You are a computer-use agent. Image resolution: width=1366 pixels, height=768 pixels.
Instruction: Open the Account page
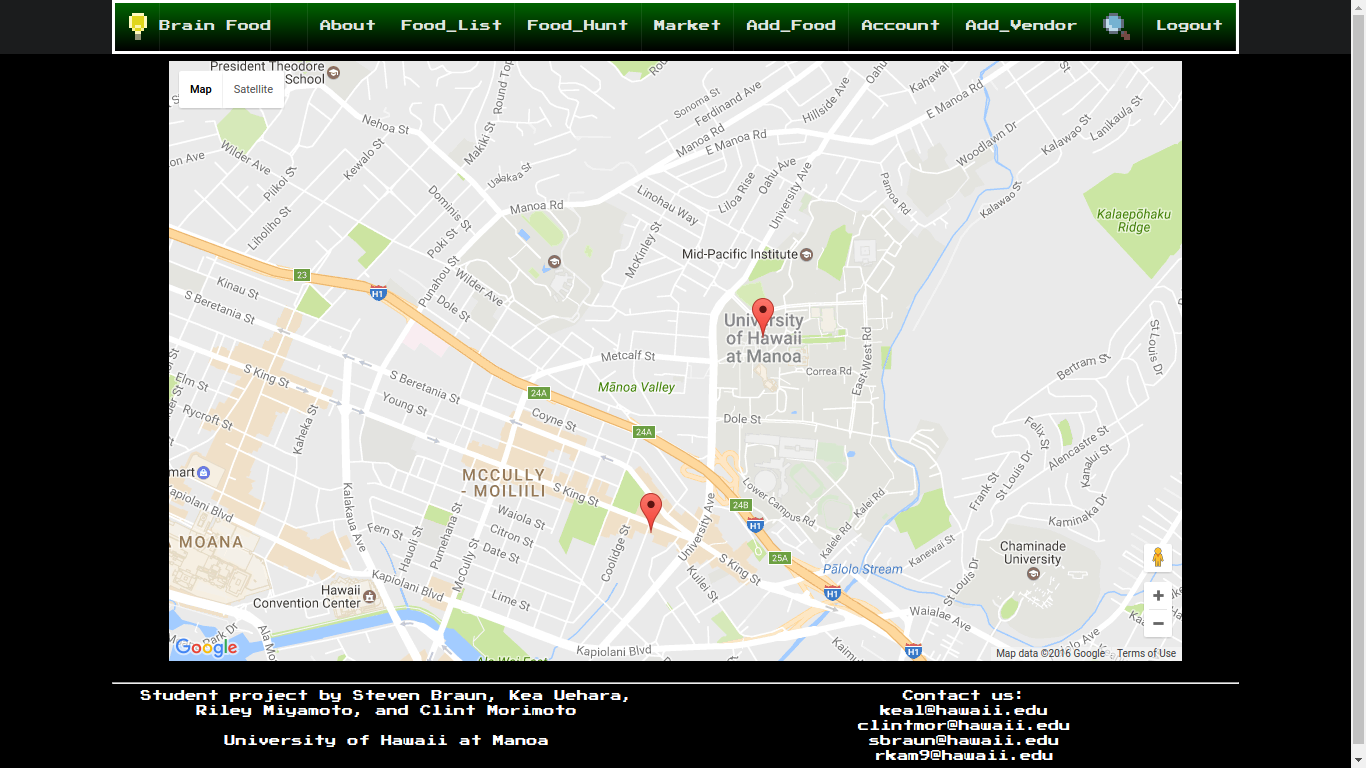click(900, 25)
